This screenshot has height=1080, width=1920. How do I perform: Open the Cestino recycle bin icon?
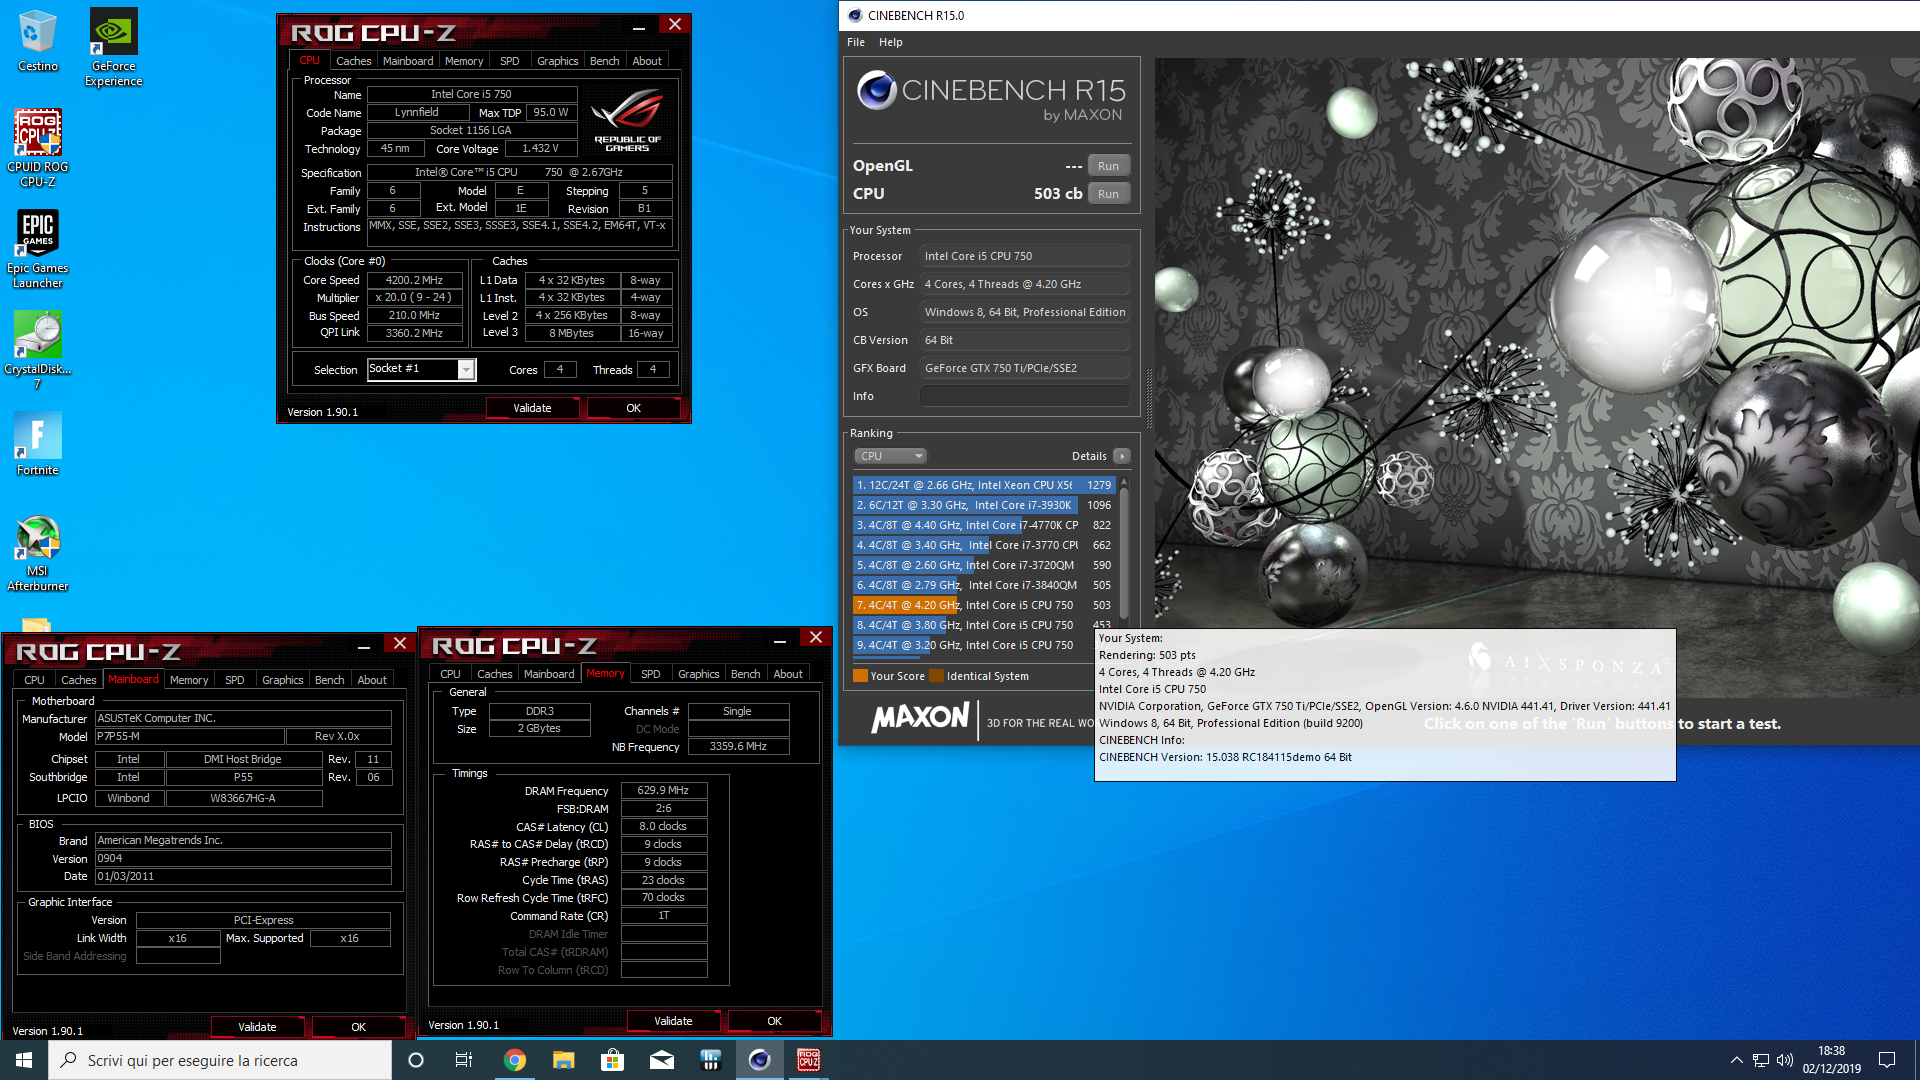click(x=37, y=40)
